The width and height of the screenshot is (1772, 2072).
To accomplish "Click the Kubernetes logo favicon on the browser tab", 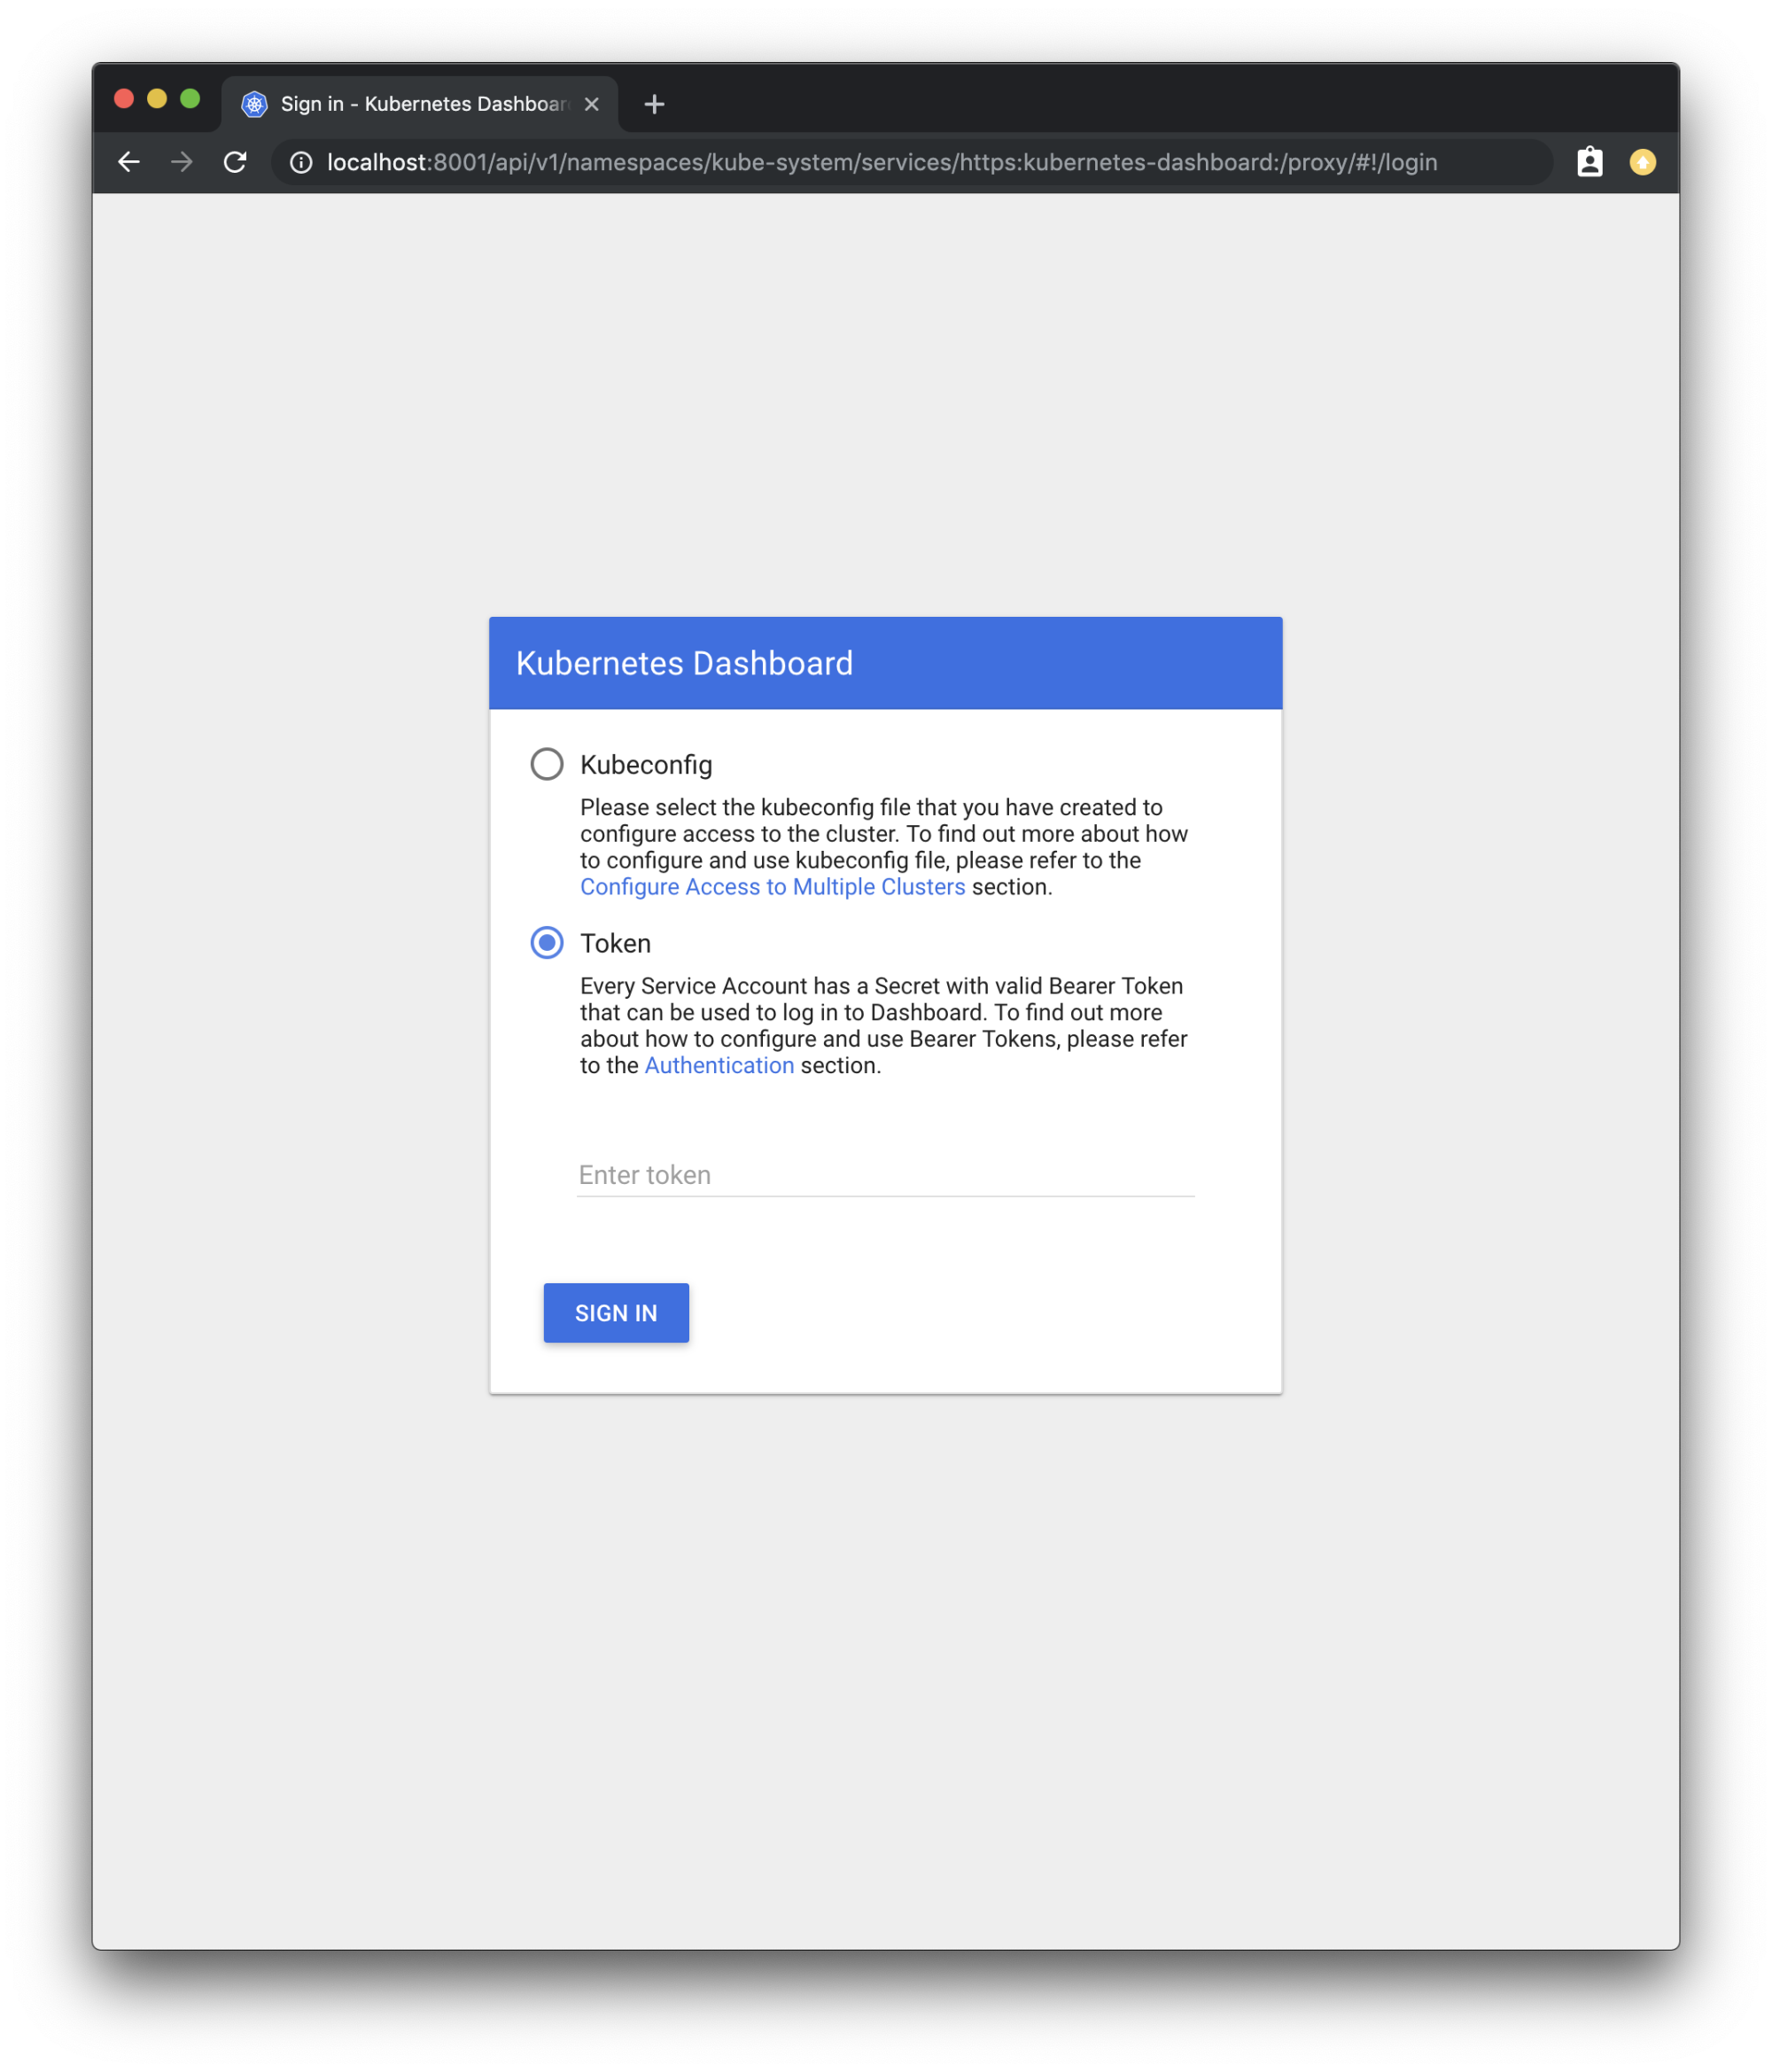I will pyautogui.click(x=254, y=103).
